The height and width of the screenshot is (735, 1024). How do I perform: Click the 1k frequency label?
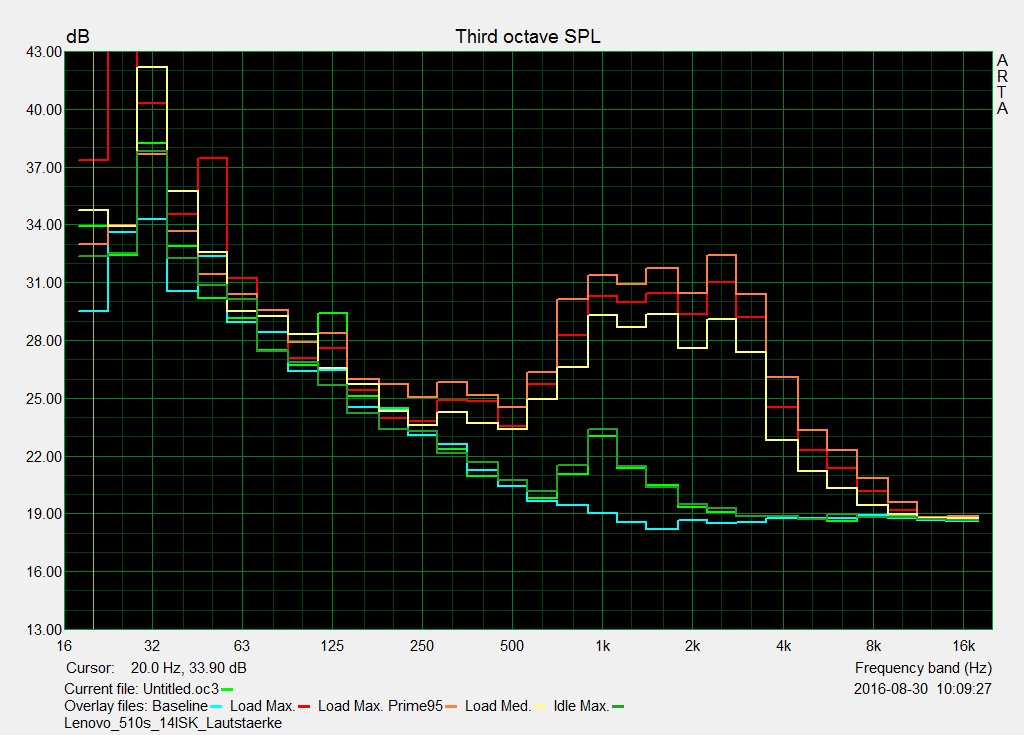click(x=602, y=646)
